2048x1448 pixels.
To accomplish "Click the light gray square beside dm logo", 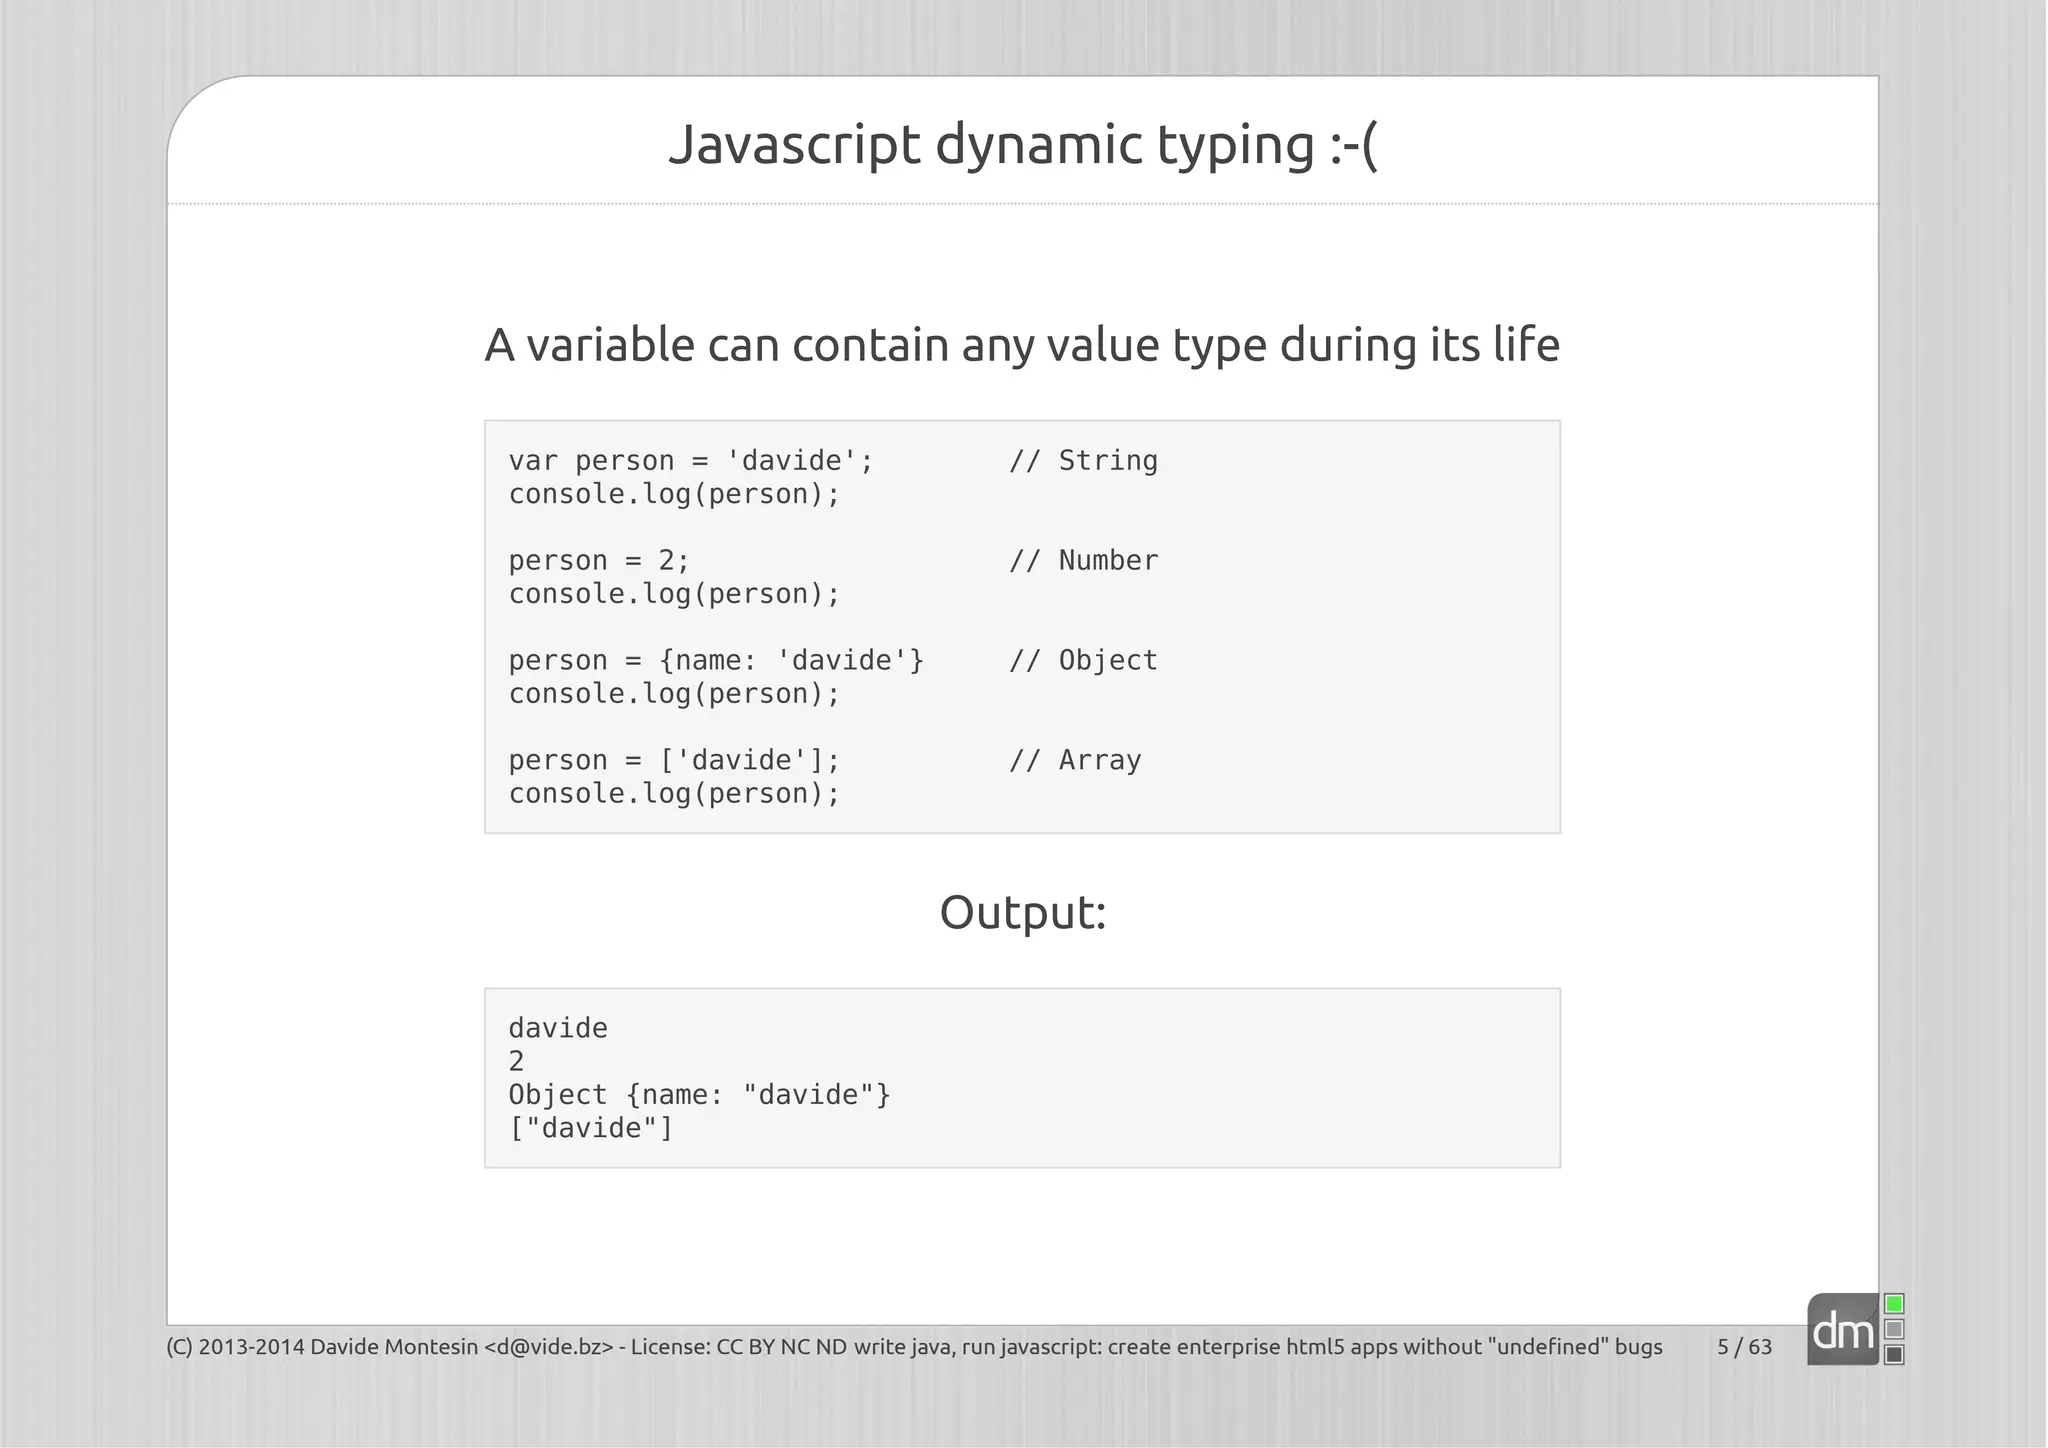I will [1894, 1329].
